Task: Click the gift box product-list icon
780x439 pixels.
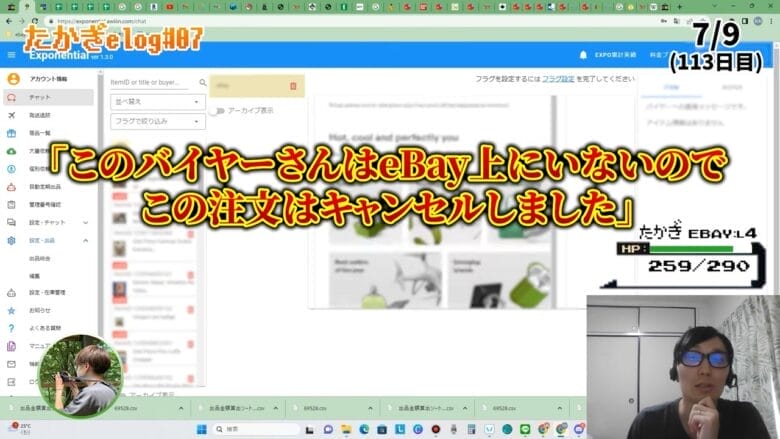Action: coord(11,133)
